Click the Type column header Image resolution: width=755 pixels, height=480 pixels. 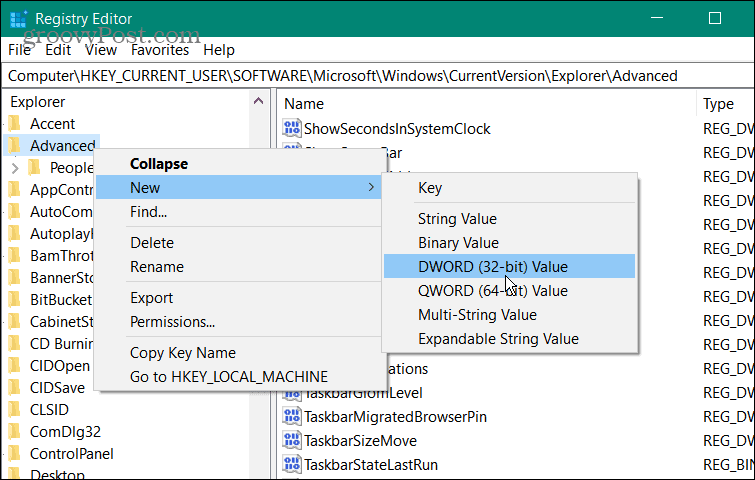point(718,104)
